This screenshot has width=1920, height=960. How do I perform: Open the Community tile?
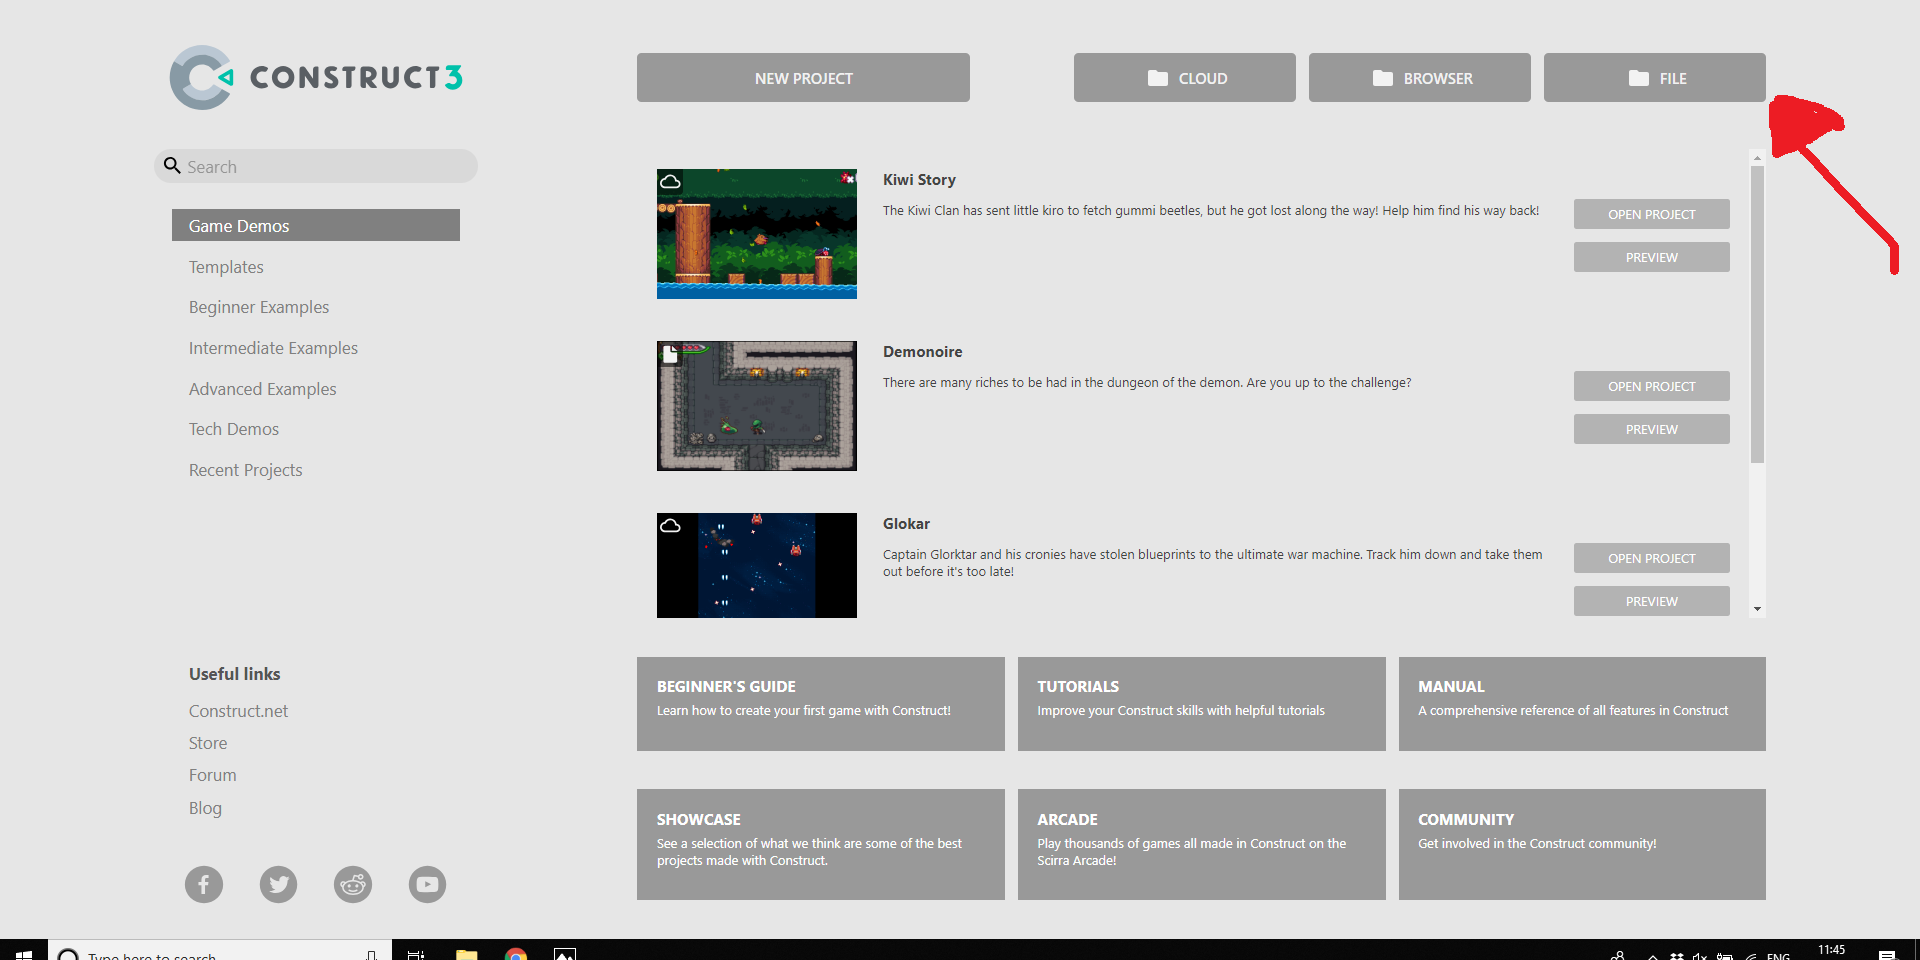click(1582, 844)
